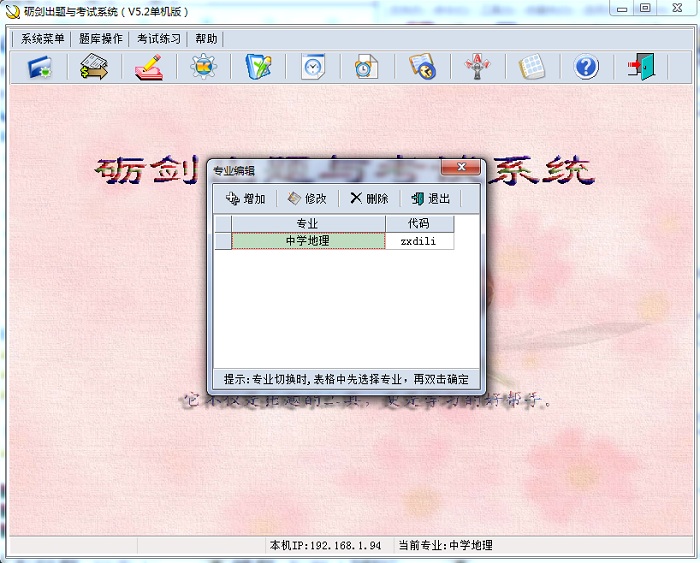Click the zxdili code cell

[419, 241]
